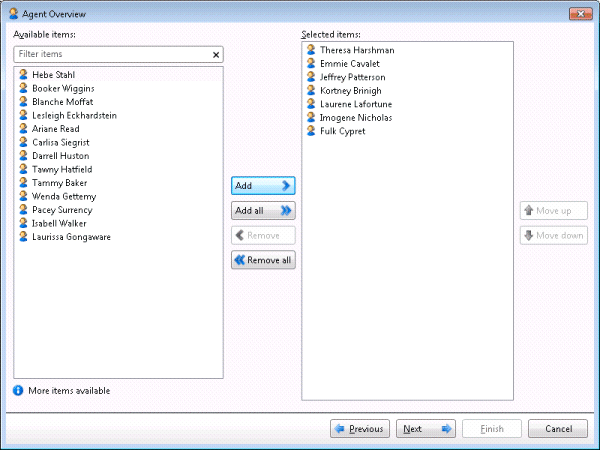600x450 pixels.
Task: Select Jeffrey Patterson in selected items
Action: 352,77
